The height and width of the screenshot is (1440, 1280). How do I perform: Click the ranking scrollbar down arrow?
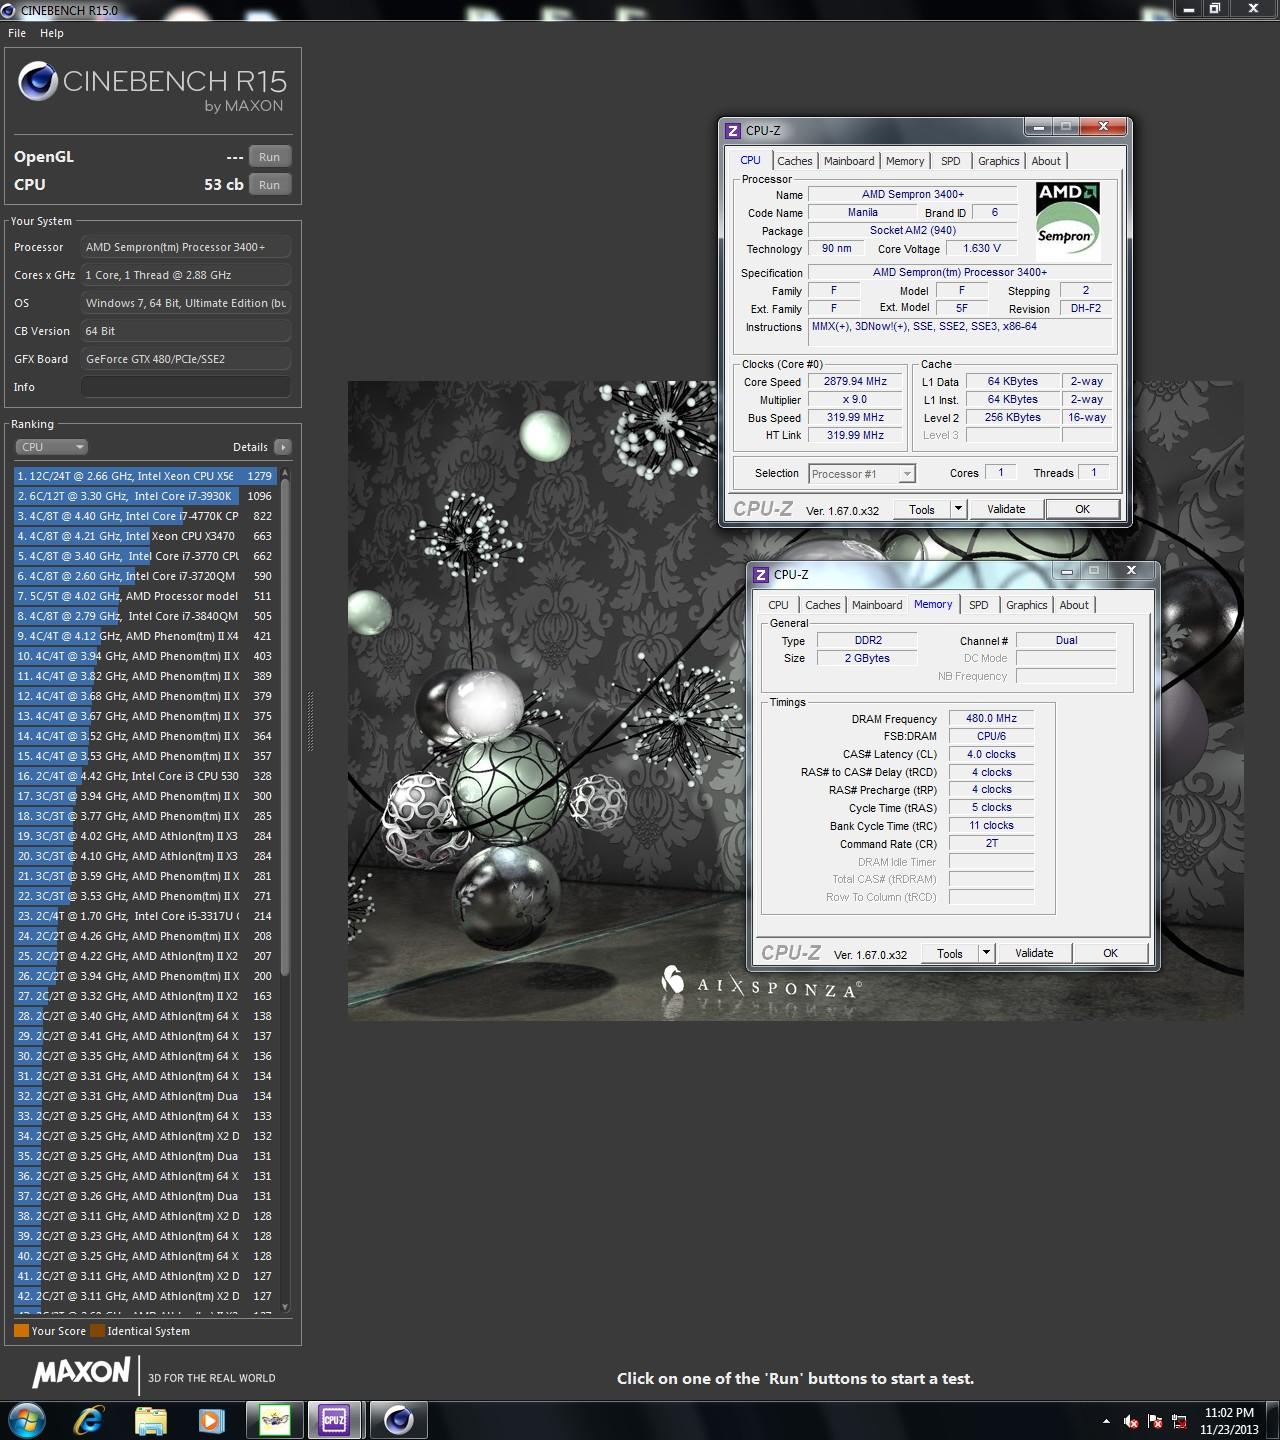point(285,1306)
